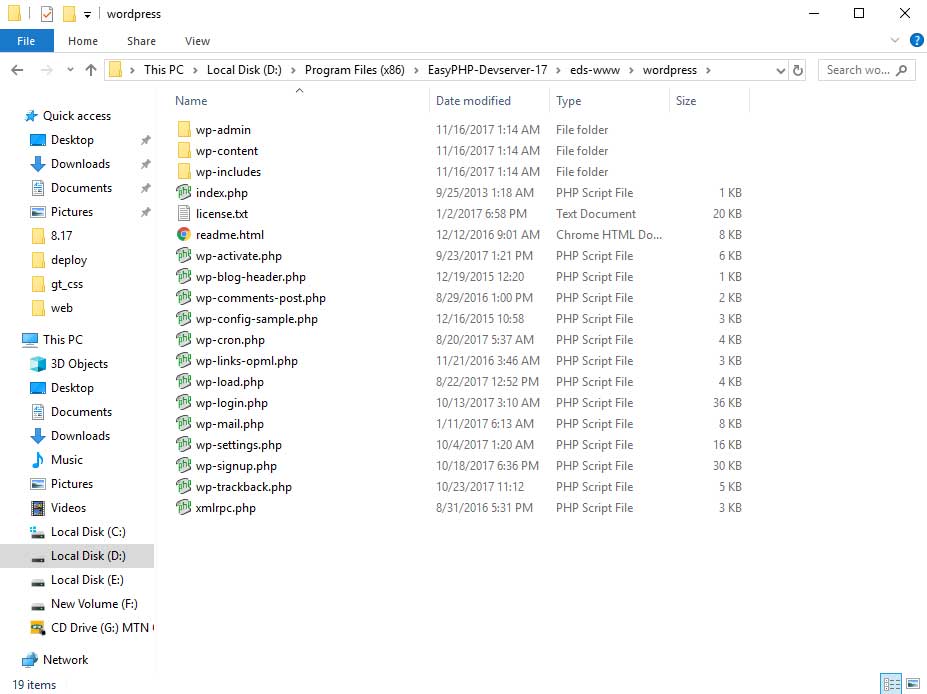Viewport: 927px width, 694px height.
Task: Open the deploy folder in Quick access
Action: (x=69, y=260)
